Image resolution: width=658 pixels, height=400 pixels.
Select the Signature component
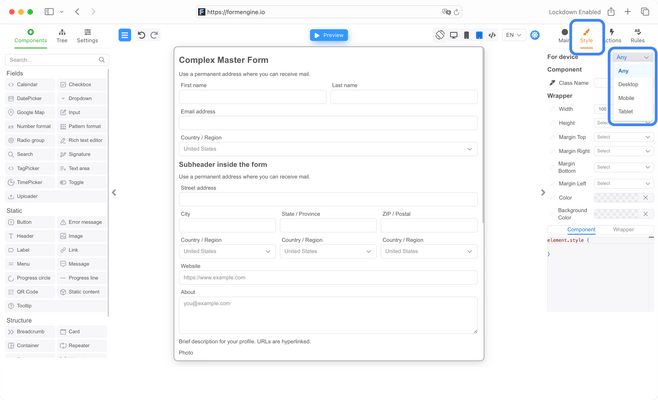coord(82,154)
